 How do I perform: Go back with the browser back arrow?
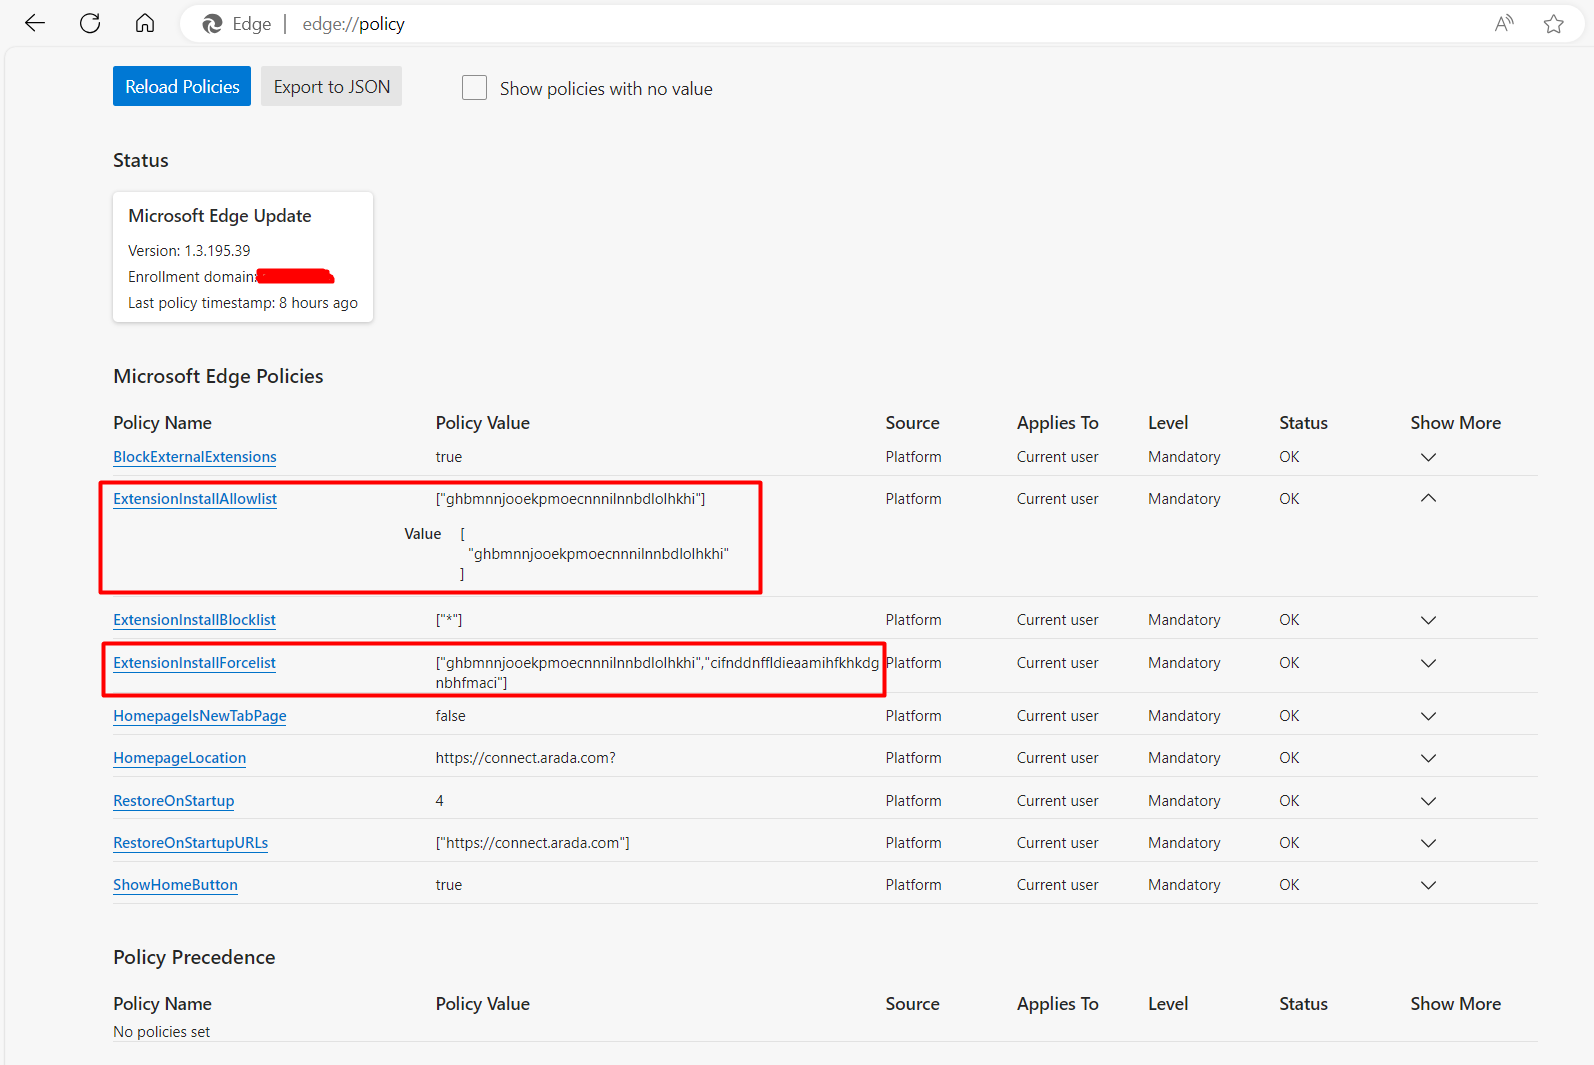click(35, 23)
